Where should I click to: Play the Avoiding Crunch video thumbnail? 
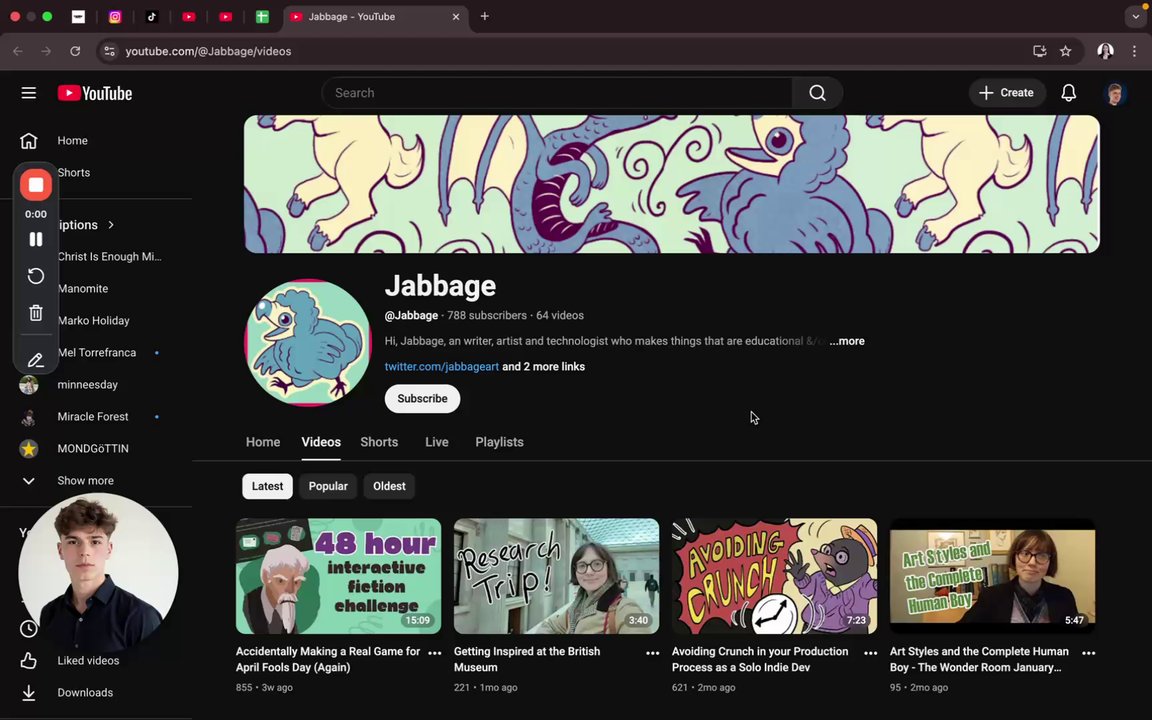(774, 576)
